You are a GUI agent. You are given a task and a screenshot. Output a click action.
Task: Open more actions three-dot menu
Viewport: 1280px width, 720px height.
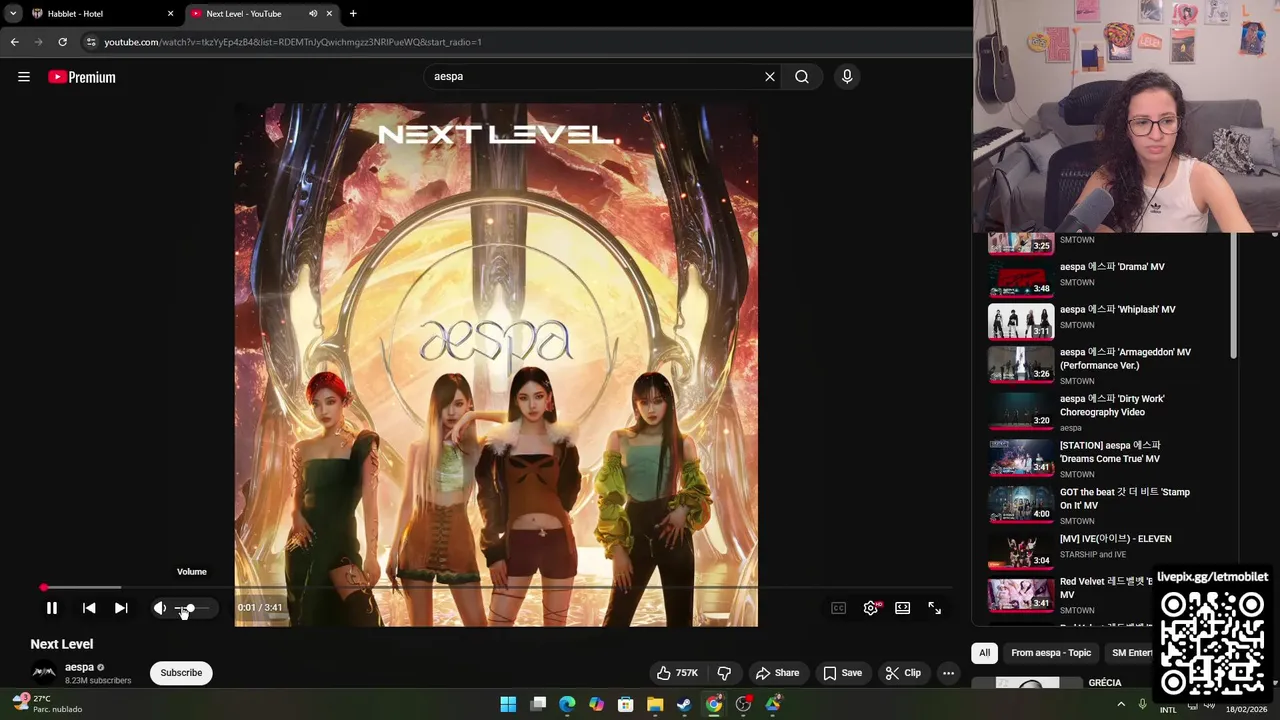point(948,673)
